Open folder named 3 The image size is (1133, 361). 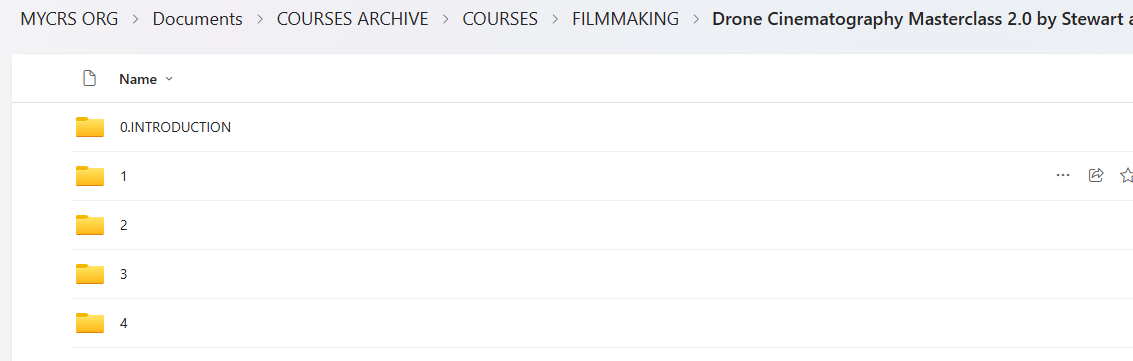click(124, 274)
